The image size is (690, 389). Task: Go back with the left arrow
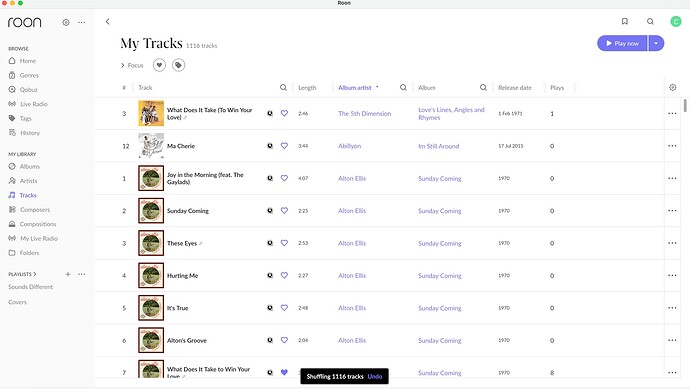107,22
